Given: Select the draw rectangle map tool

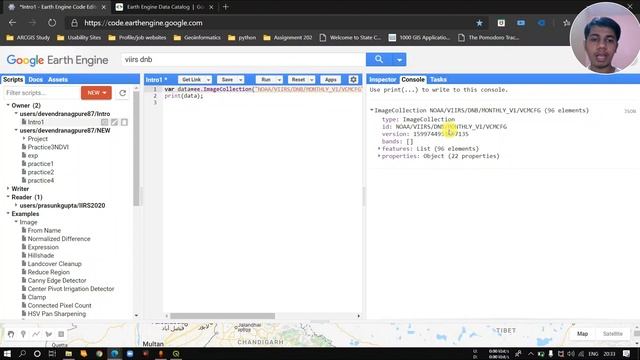Looking at the screenshot, I should tap(61, 334).
